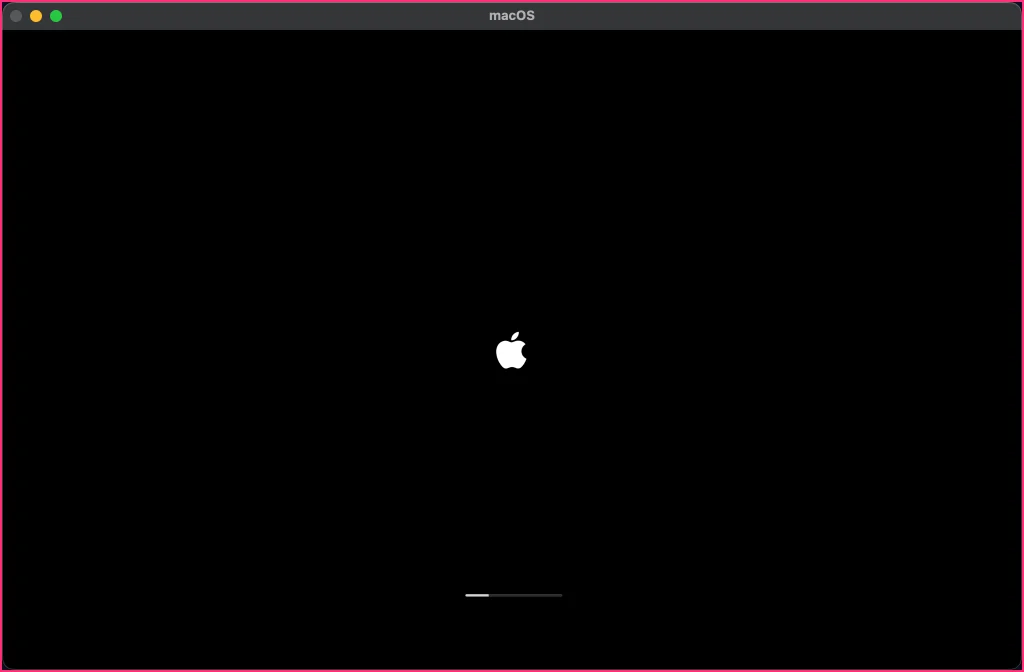Minimize the macOS window with yellow button
Screen dimensions: 1024x672
(x=36, y=16)
